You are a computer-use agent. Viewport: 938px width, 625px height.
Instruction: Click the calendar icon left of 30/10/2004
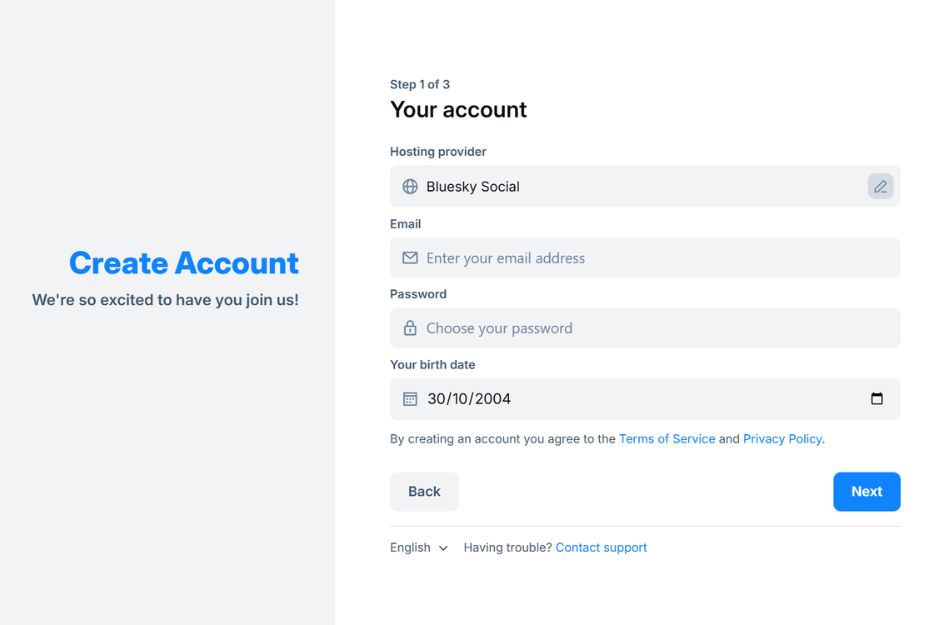point(410,399)
